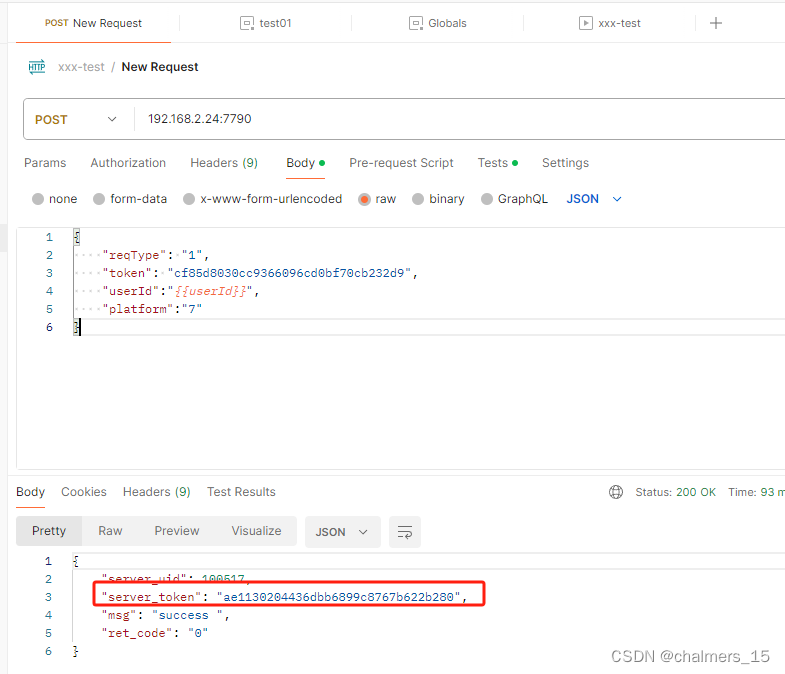
Task: Switch to the test01 tab
Action: point(266,23)
